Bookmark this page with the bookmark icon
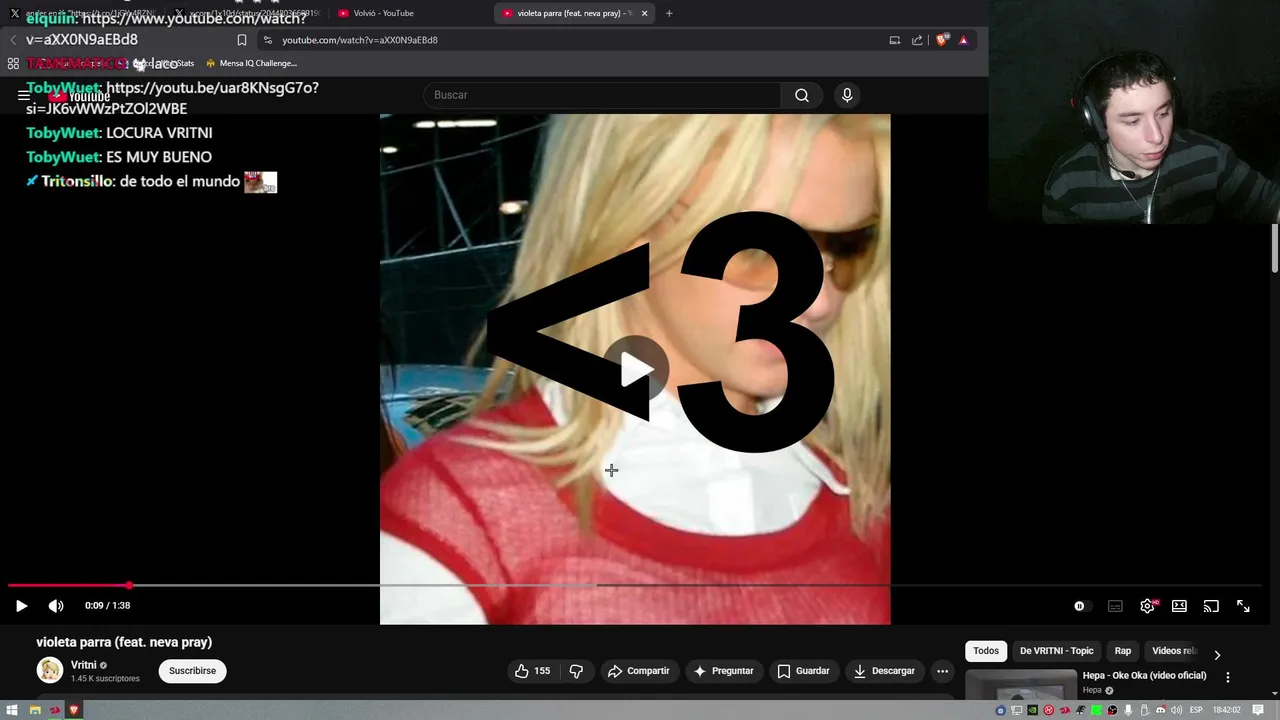Viewport: 1280px width, 720px height. [x=242, y=40]
